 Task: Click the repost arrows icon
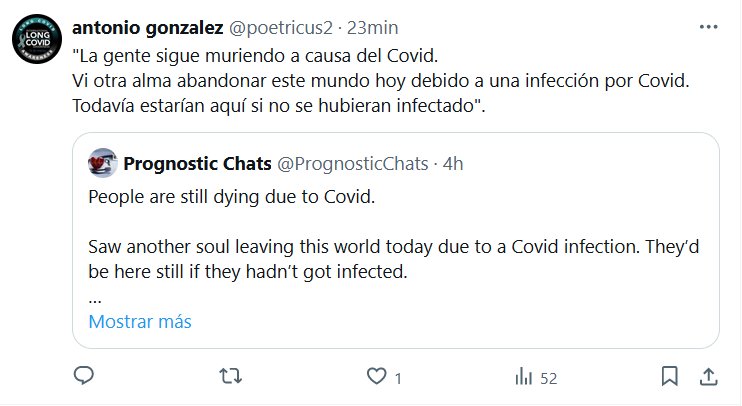[x=230, y=377]
